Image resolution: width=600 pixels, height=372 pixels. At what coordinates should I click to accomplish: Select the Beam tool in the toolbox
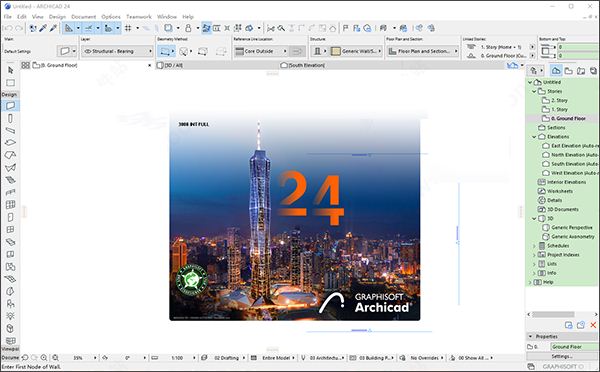10,131
